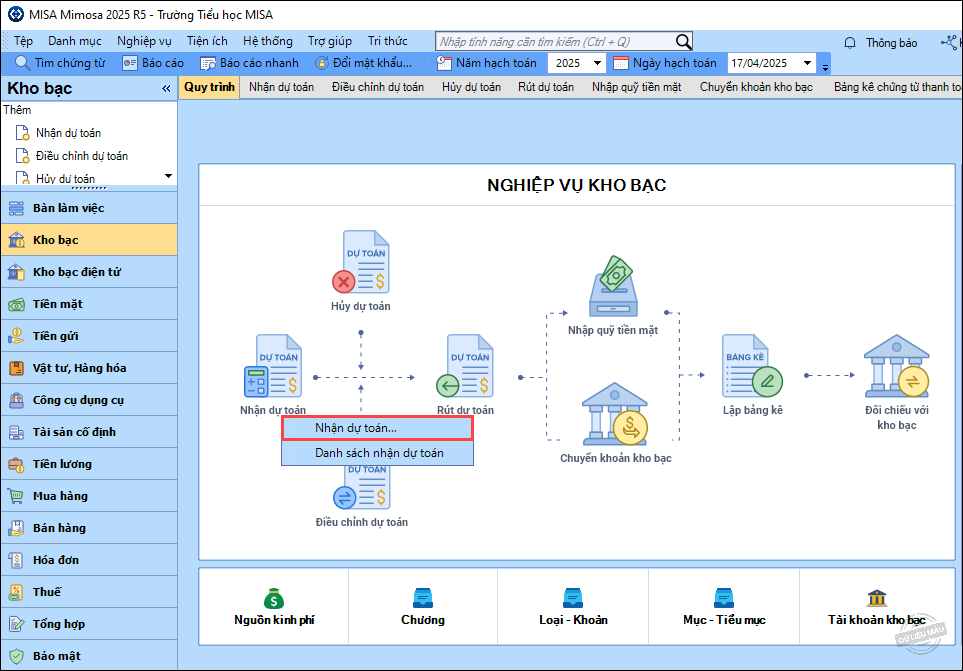
Task: Open Đối chiếu với kho bạc icon
Action: [x=897, y=367]
